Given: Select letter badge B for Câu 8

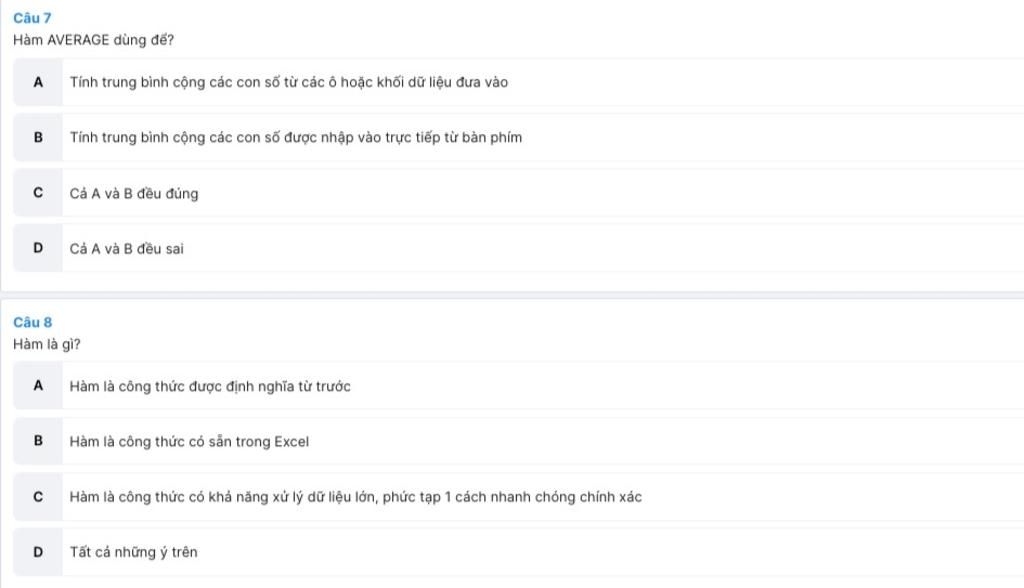Looking at the screenshot, I should click(38, 441).
